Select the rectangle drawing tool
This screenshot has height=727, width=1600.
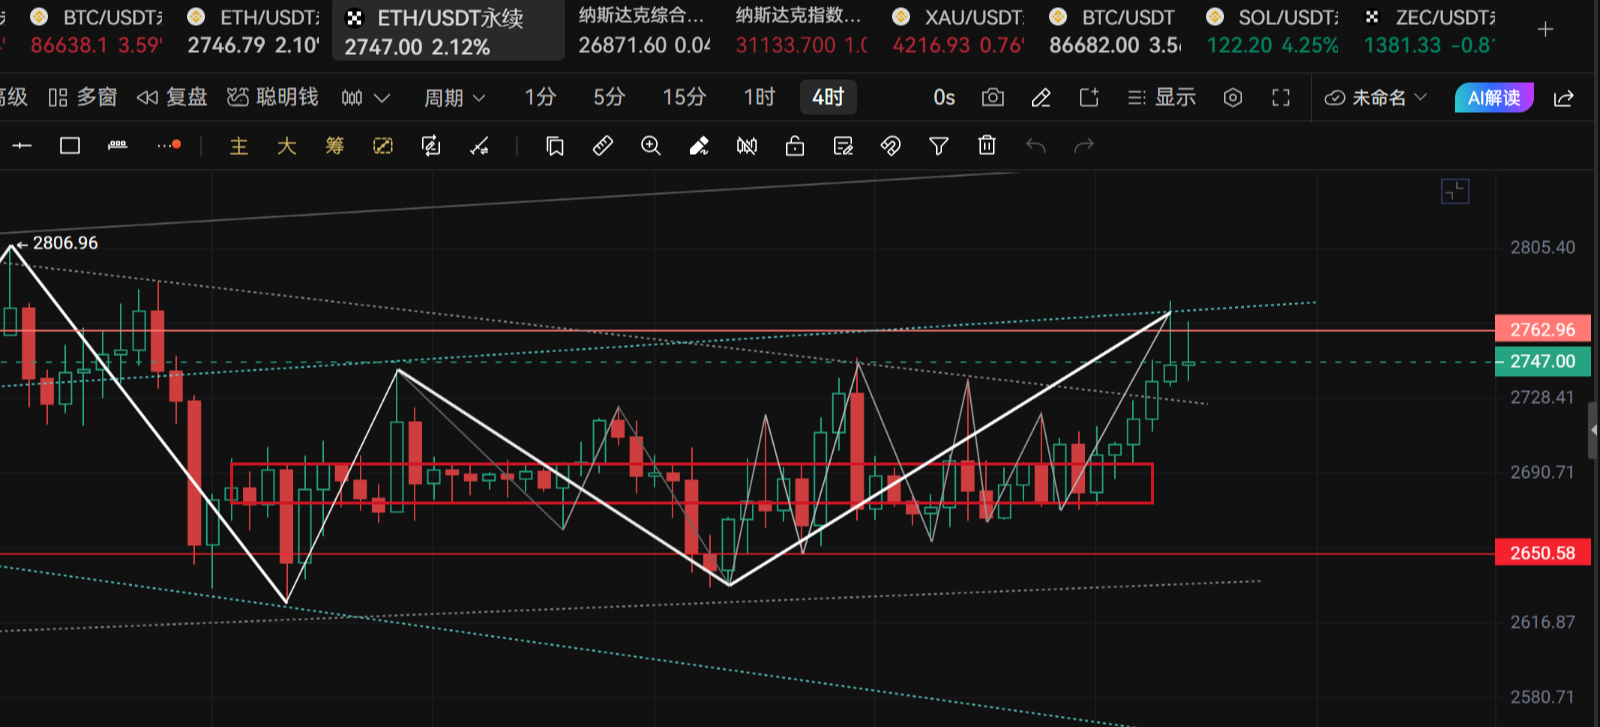coord(70,146)
